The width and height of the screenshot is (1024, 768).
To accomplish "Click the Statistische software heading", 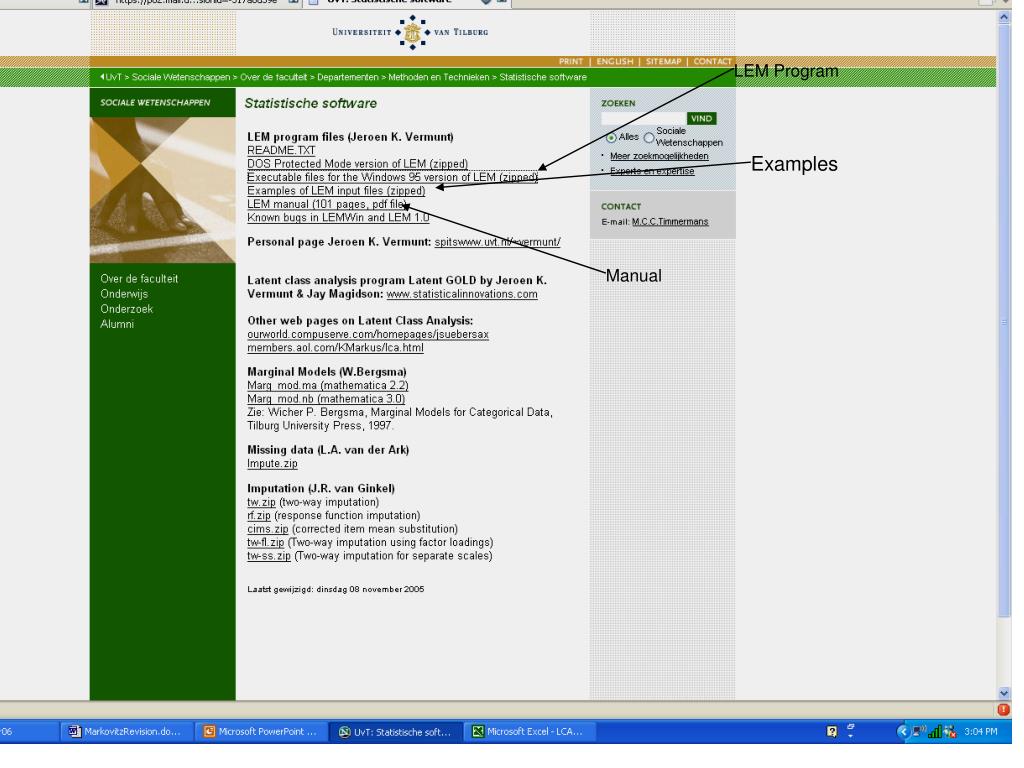I will click(310, 103).
